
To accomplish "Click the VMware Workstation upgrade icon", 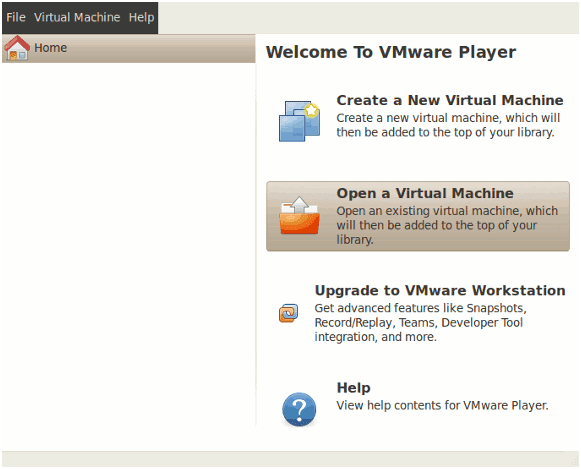I will click(288, 313).
